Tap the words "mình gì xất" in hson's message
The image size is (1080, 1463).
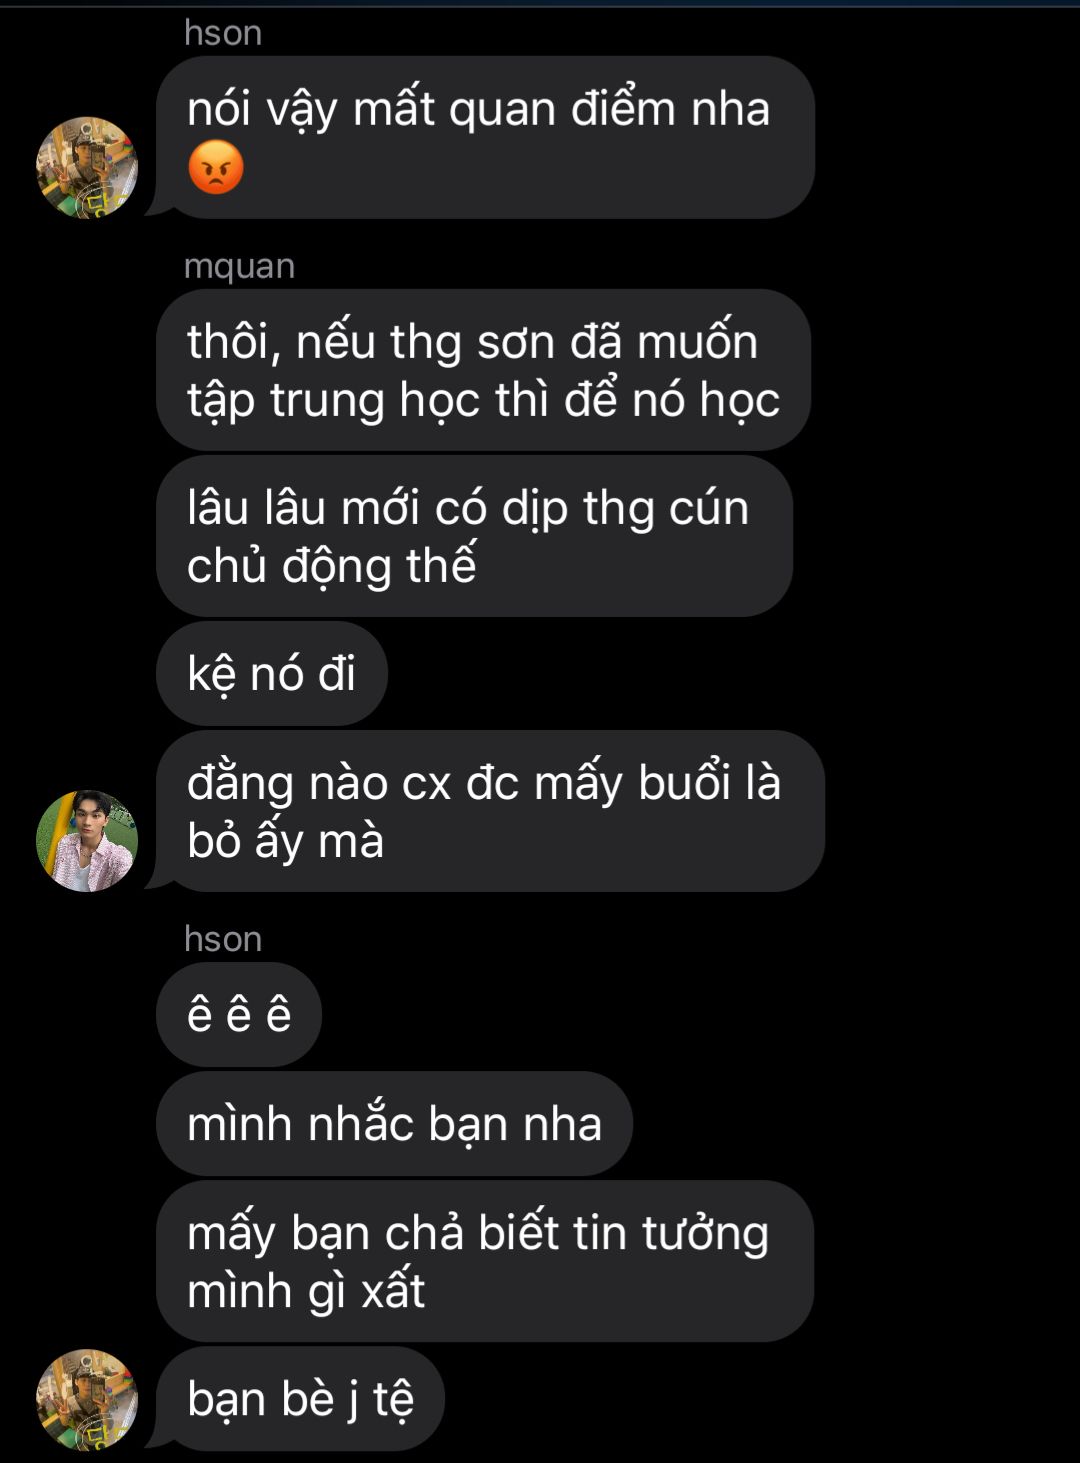306,1291
